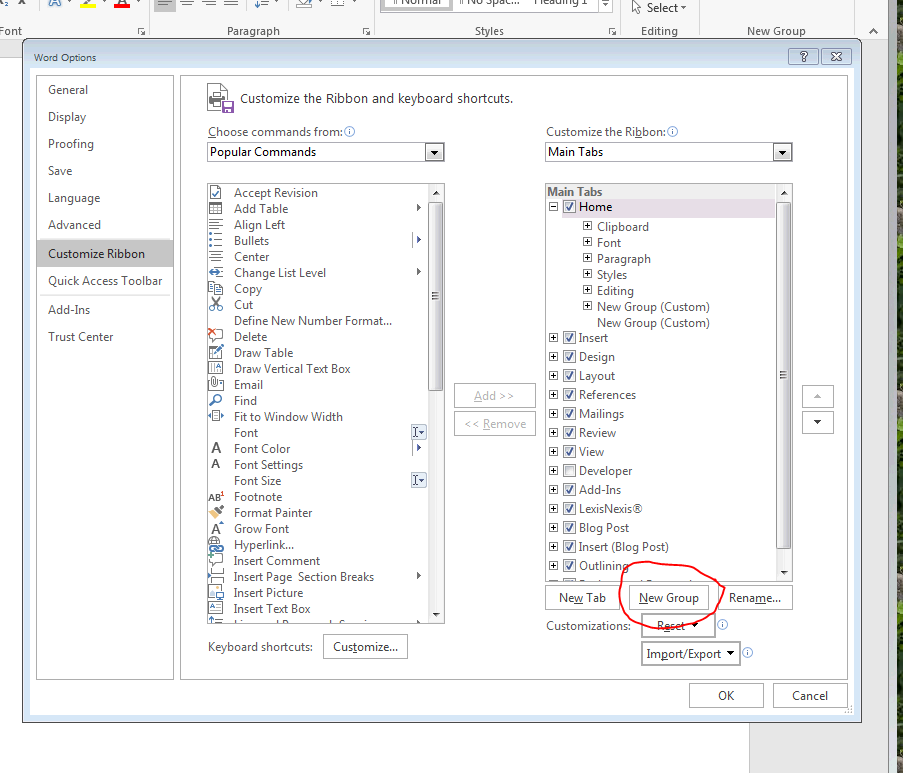Expand the Clipboard group node

[x=588, y=227]
